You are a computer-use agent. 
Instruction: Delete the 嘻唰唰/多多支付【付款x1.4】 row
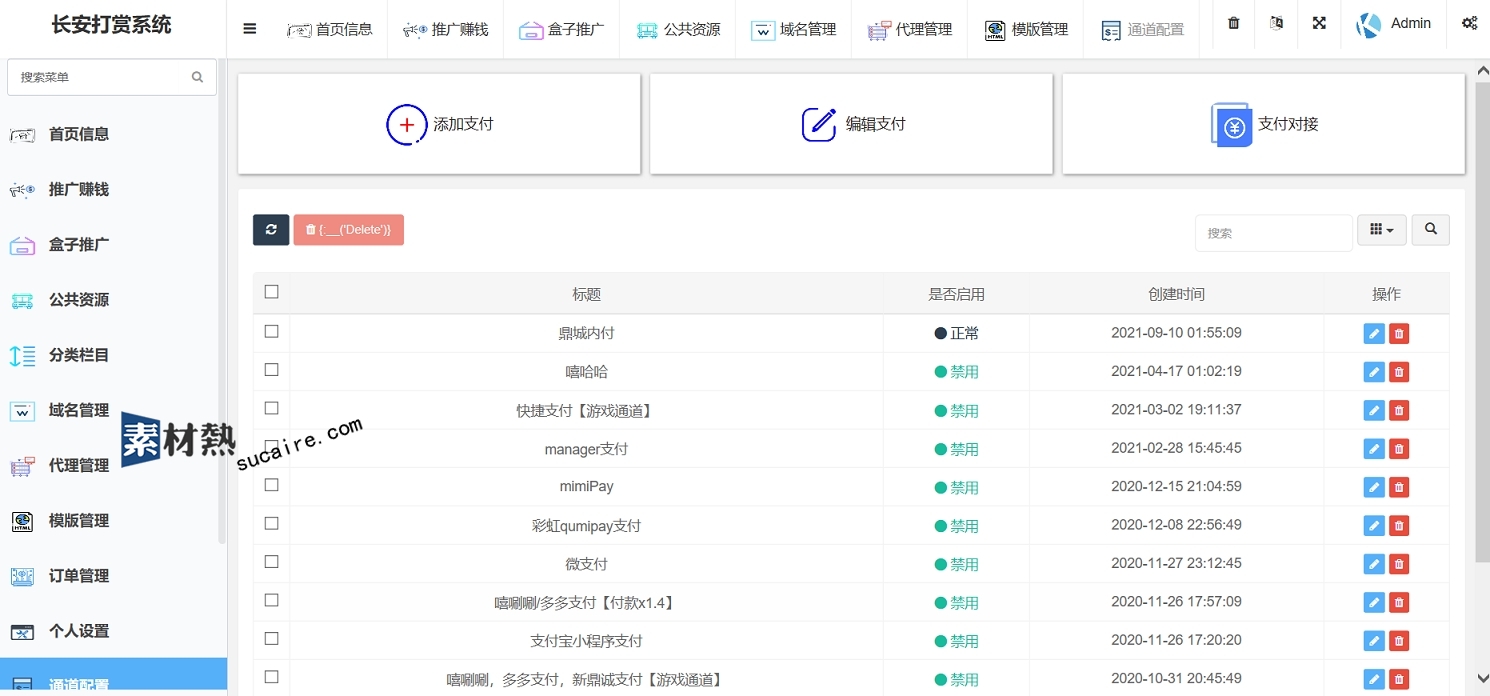pyautogui.click(x=1399, y=602)
